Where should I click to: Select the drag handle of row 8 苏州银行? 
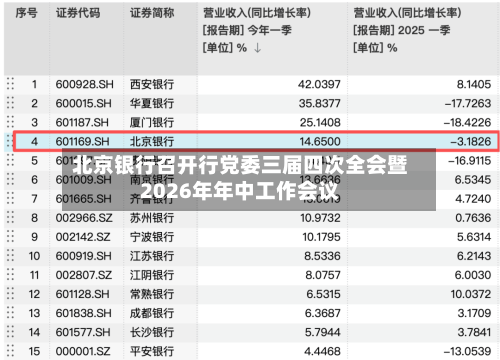[10, 217]
